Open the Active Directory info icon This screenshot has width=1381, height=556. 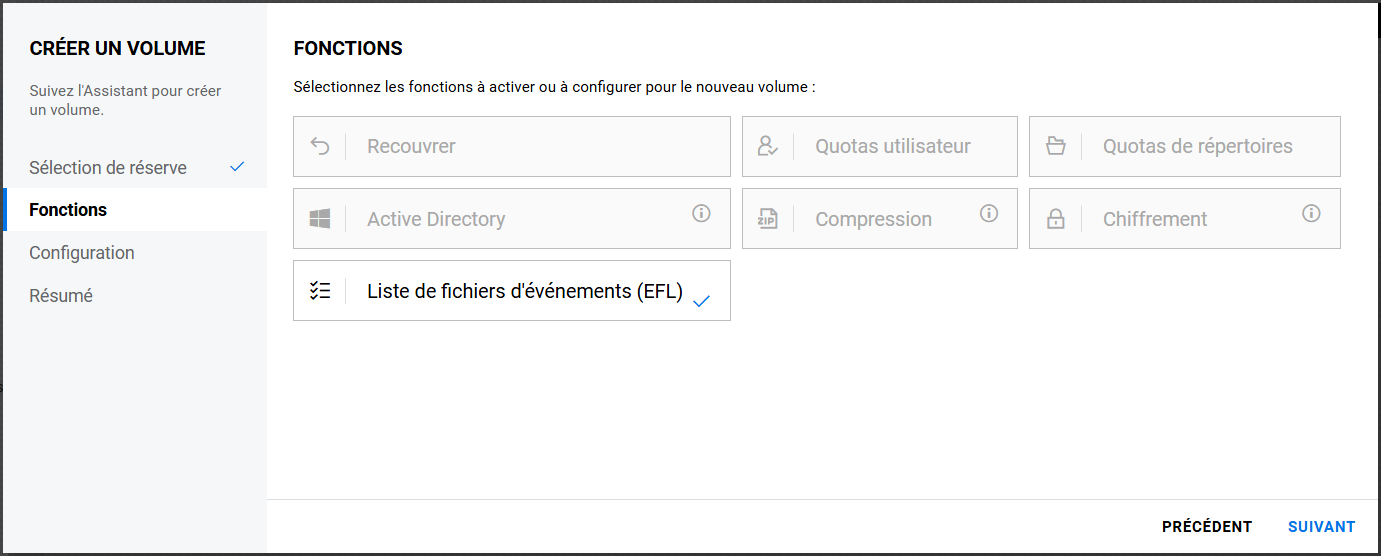pos(701,213)
